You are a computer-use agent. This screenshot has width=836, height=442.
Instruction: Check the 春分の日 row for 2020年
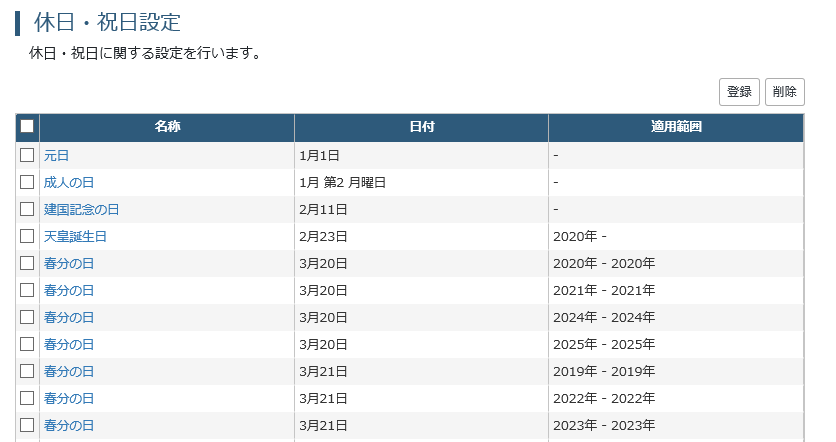click(27, 263)
